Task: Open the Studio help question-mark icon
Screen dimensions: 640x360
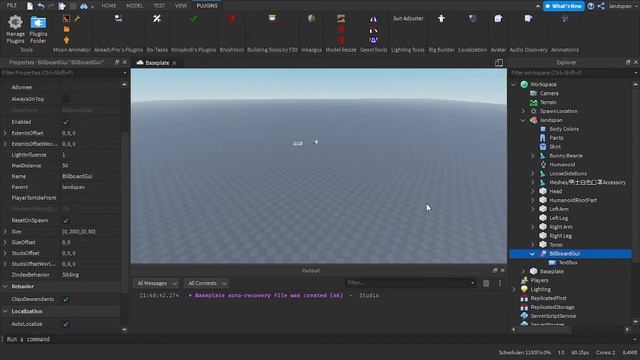Action: coord(591,6)
